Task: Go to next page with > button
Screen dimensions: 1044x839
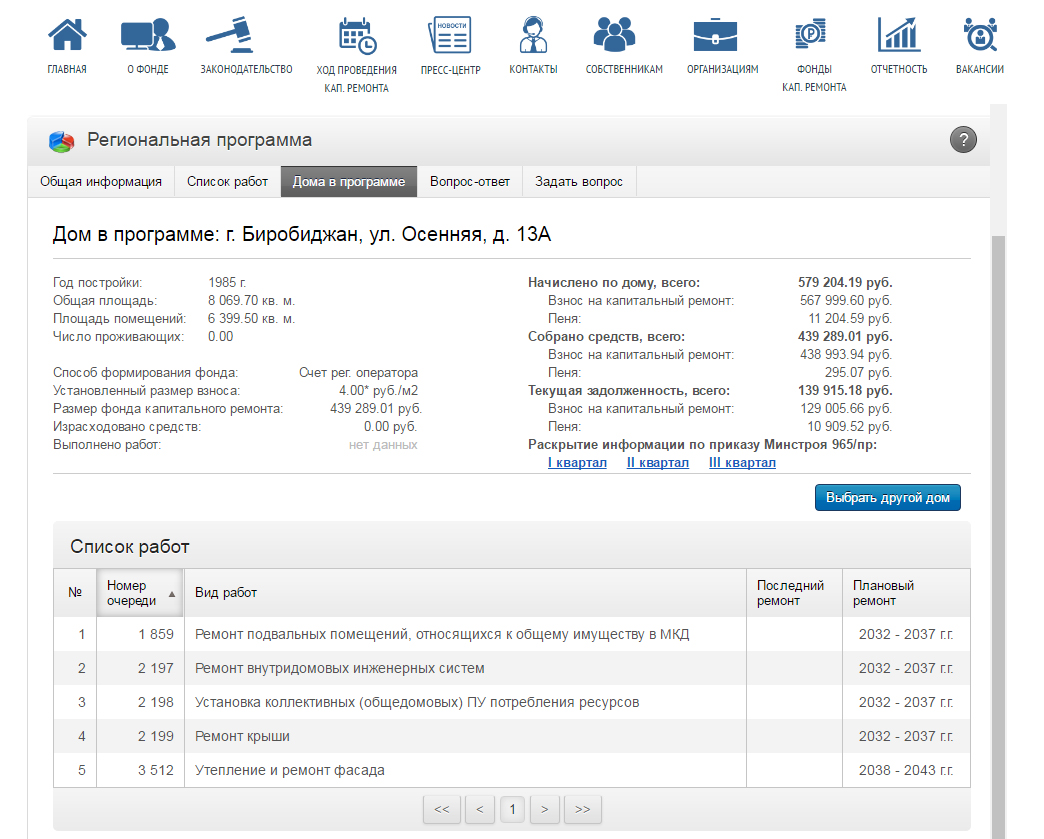Action: point(545,810)
